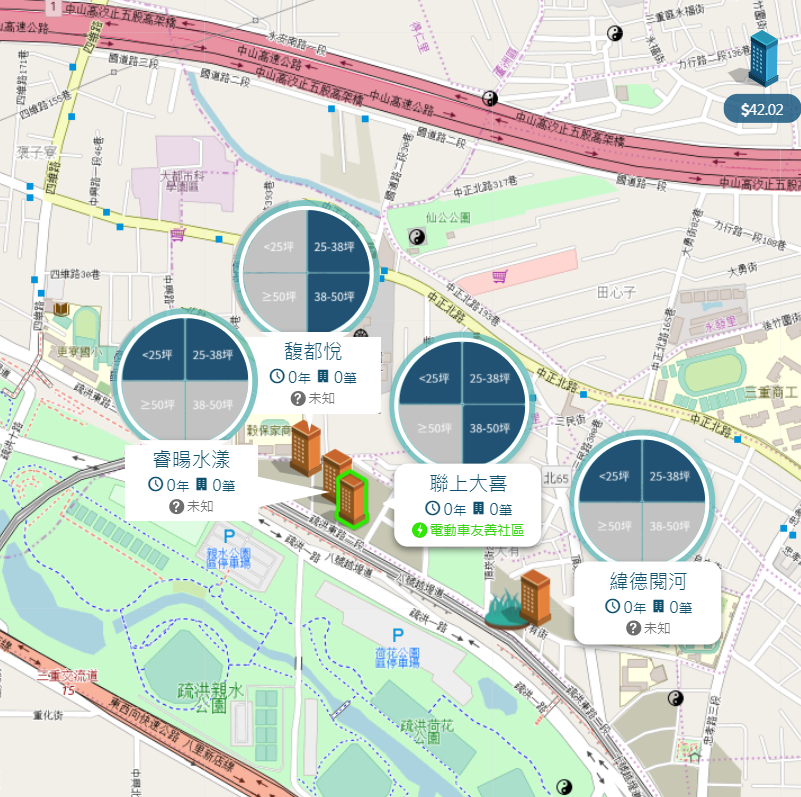Click the clock icon in 馥都悦 card

[x=277, y=377]
